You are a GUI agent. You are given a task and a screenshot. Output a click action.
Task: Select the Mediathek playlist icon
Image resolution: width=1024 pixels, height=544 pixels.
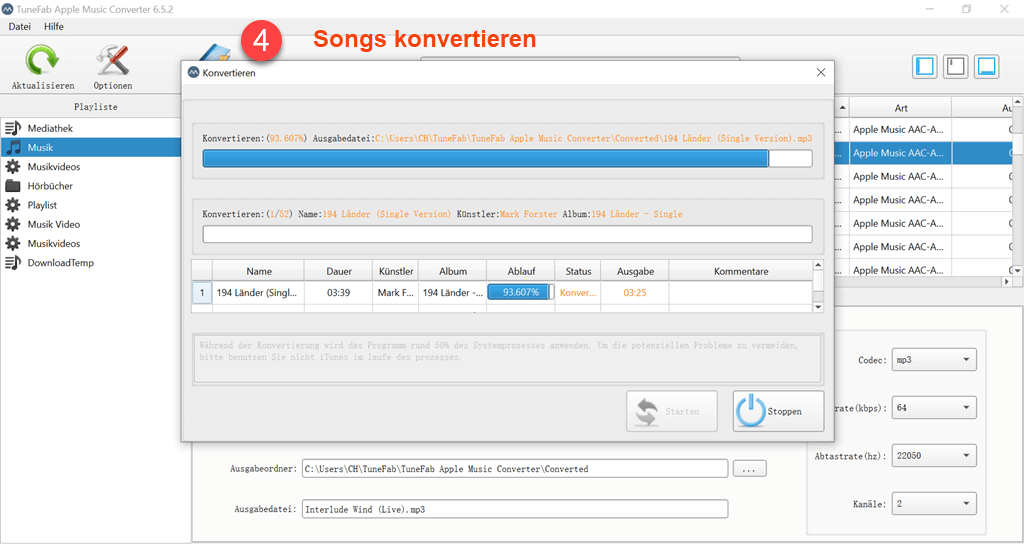pyautogui.click(x=12, y=128)
